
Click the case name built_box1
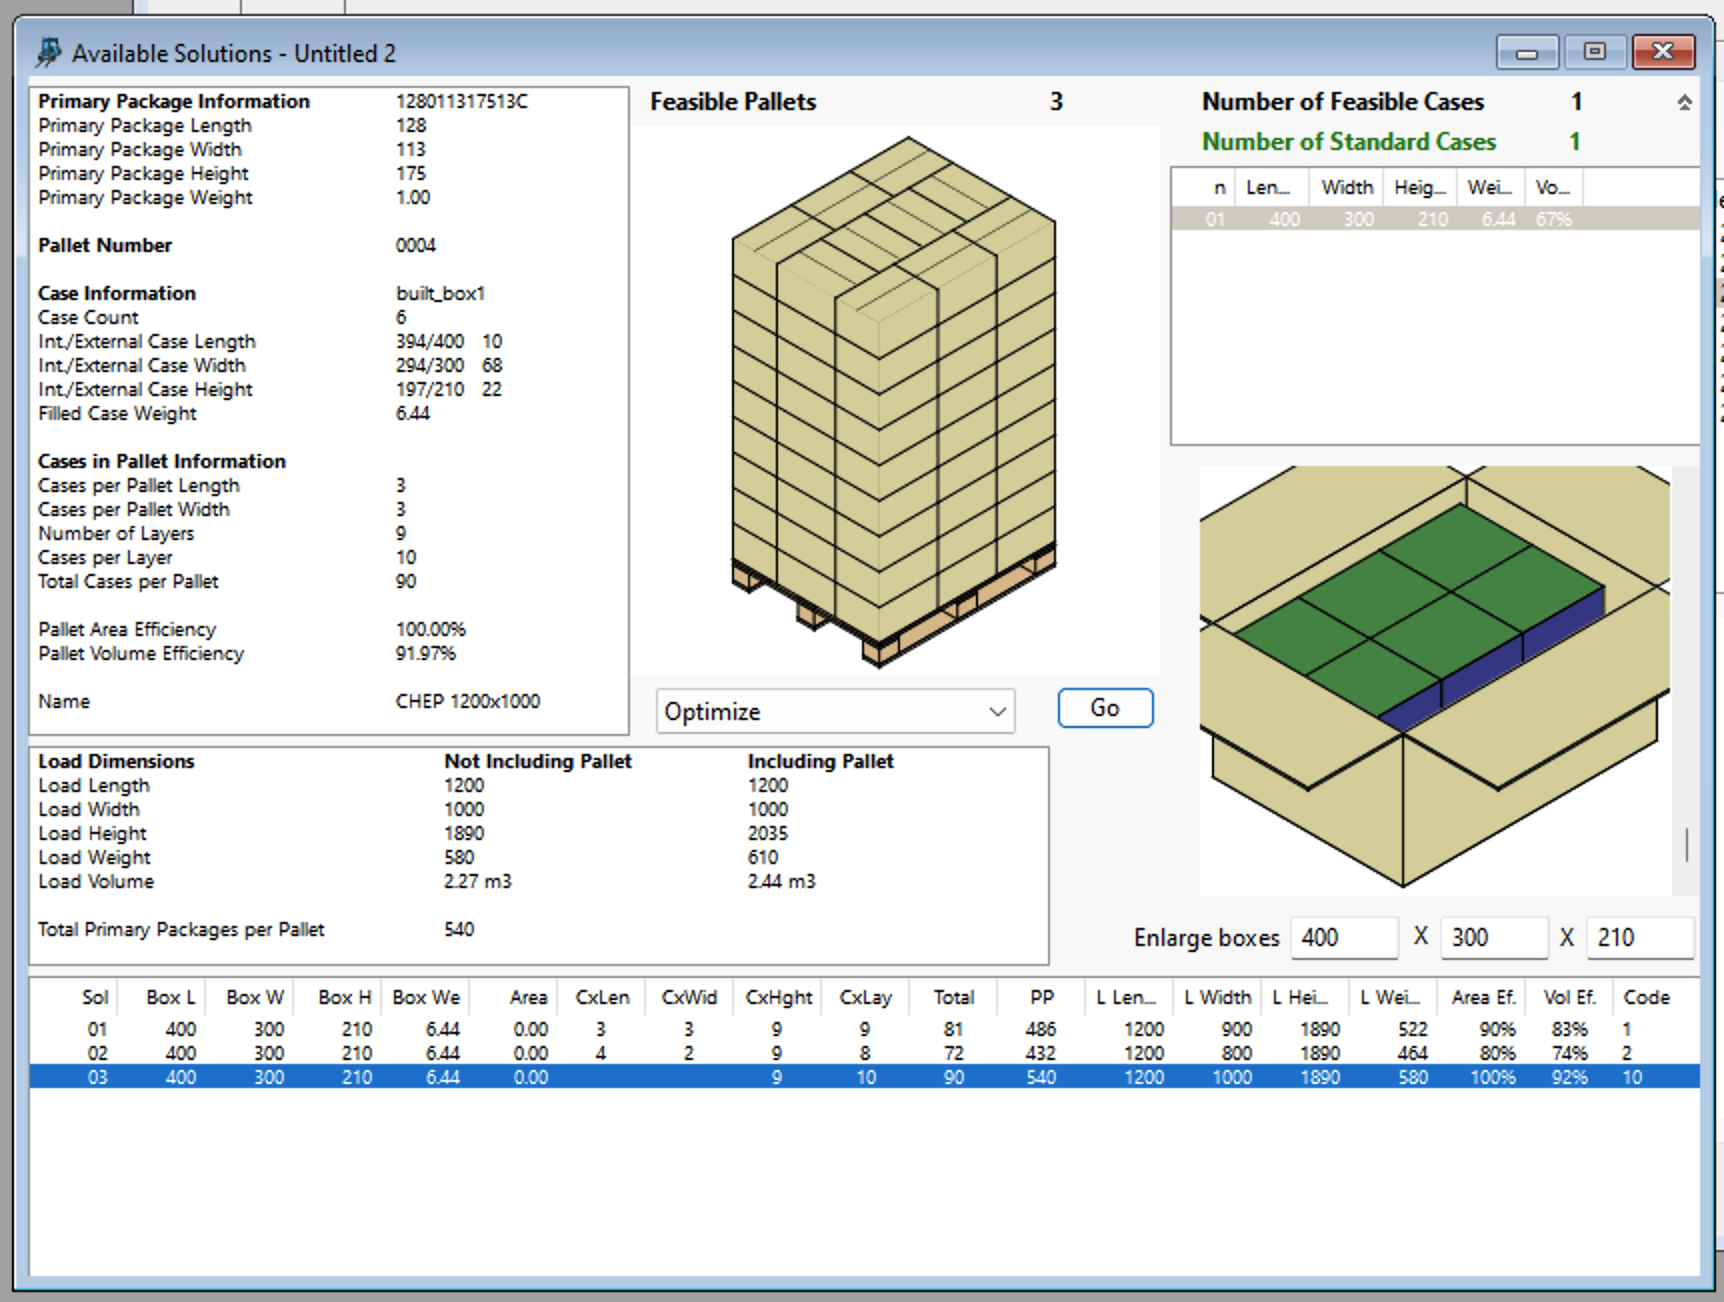click(440, 293)
